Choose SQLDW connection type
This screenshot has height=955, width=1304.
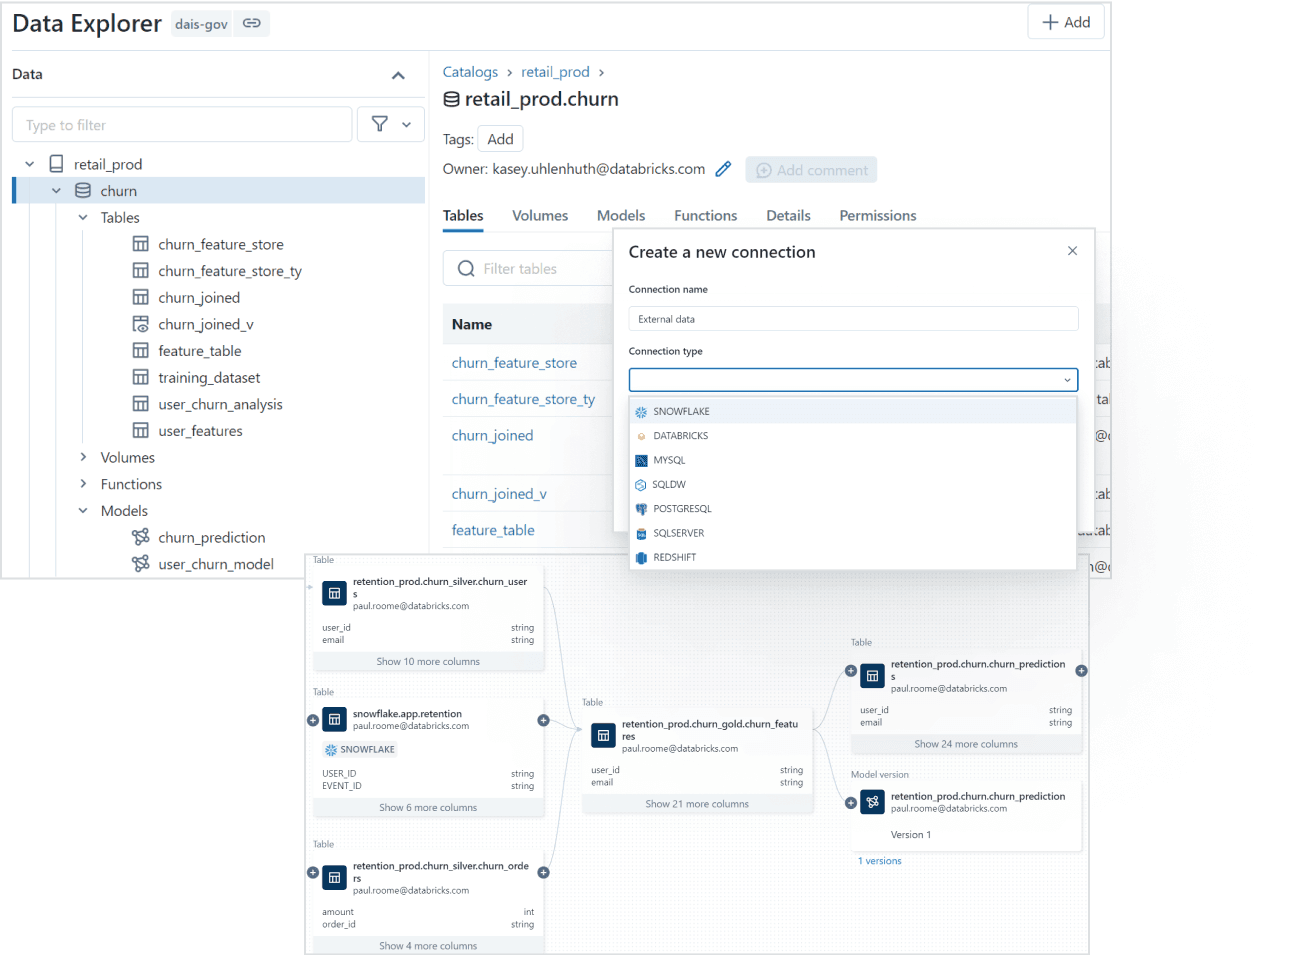[x=853, y=484]
